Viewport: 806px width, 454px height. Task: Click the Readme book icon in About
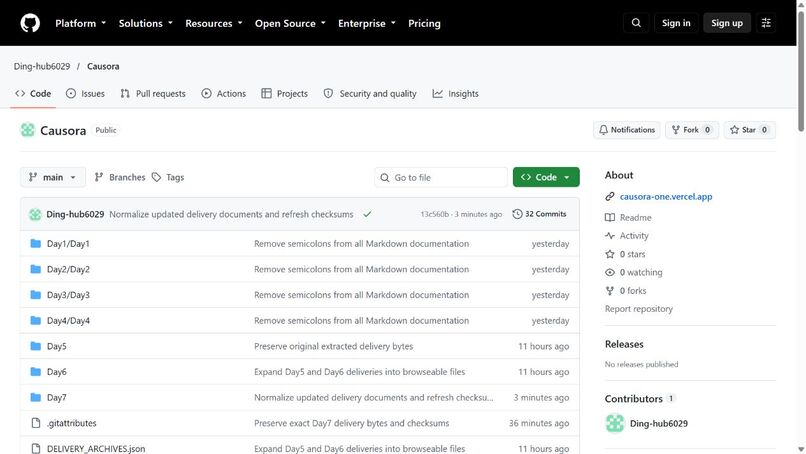tap(610, 217)
